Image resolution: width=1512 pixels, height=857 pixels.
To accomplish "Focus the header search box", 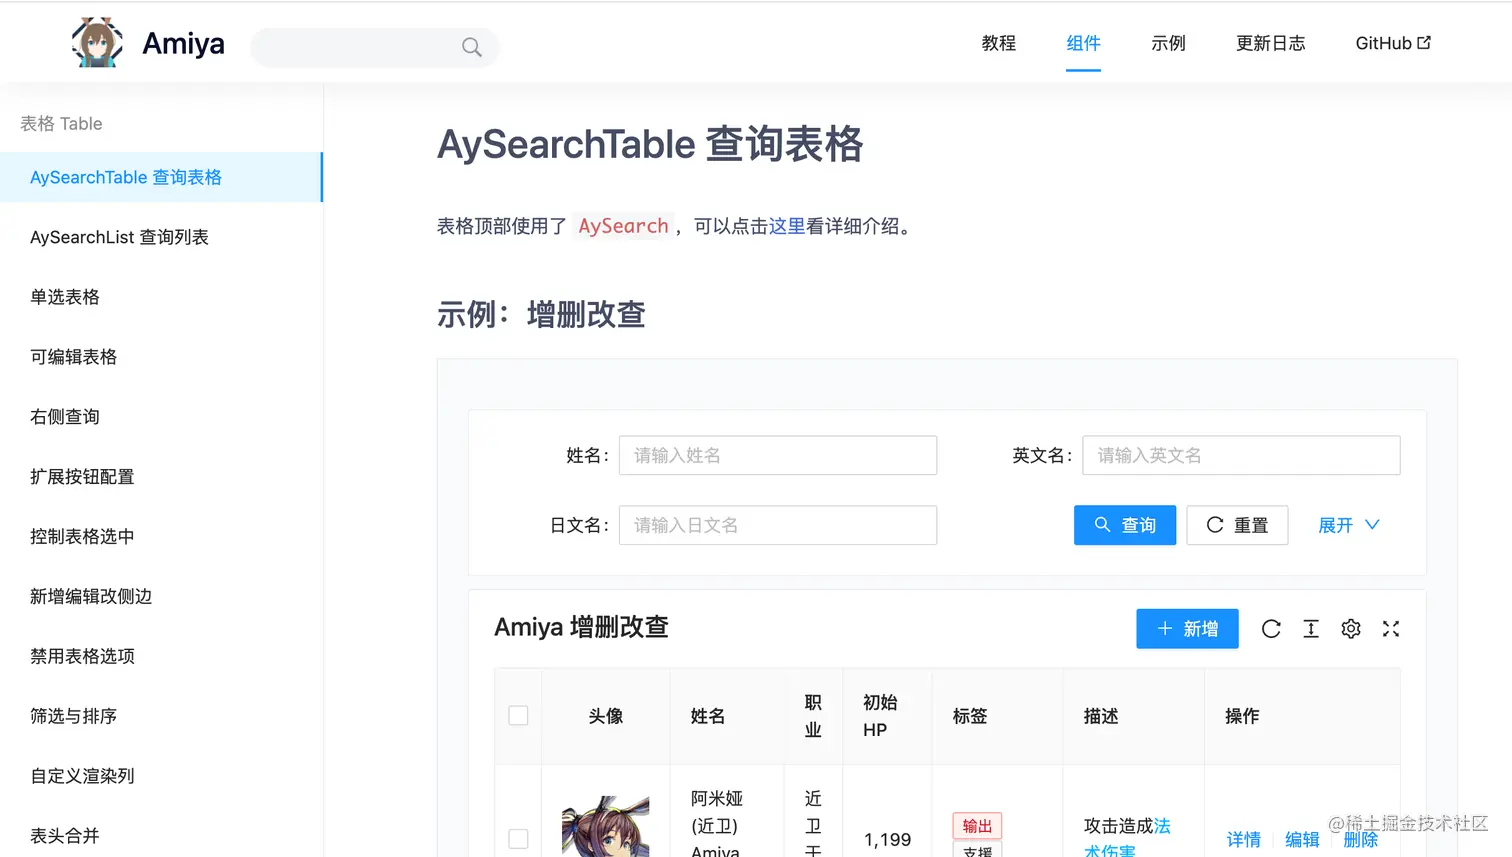I will coord(375,47).
